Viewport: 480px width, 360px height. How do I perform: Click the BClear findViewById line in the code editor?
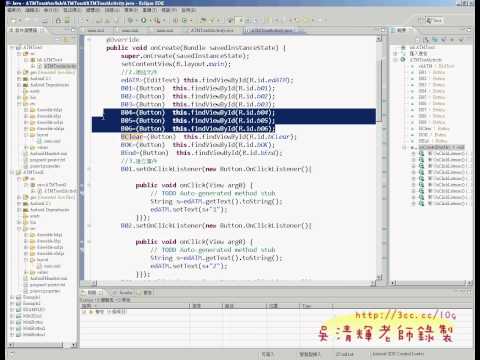209,137
